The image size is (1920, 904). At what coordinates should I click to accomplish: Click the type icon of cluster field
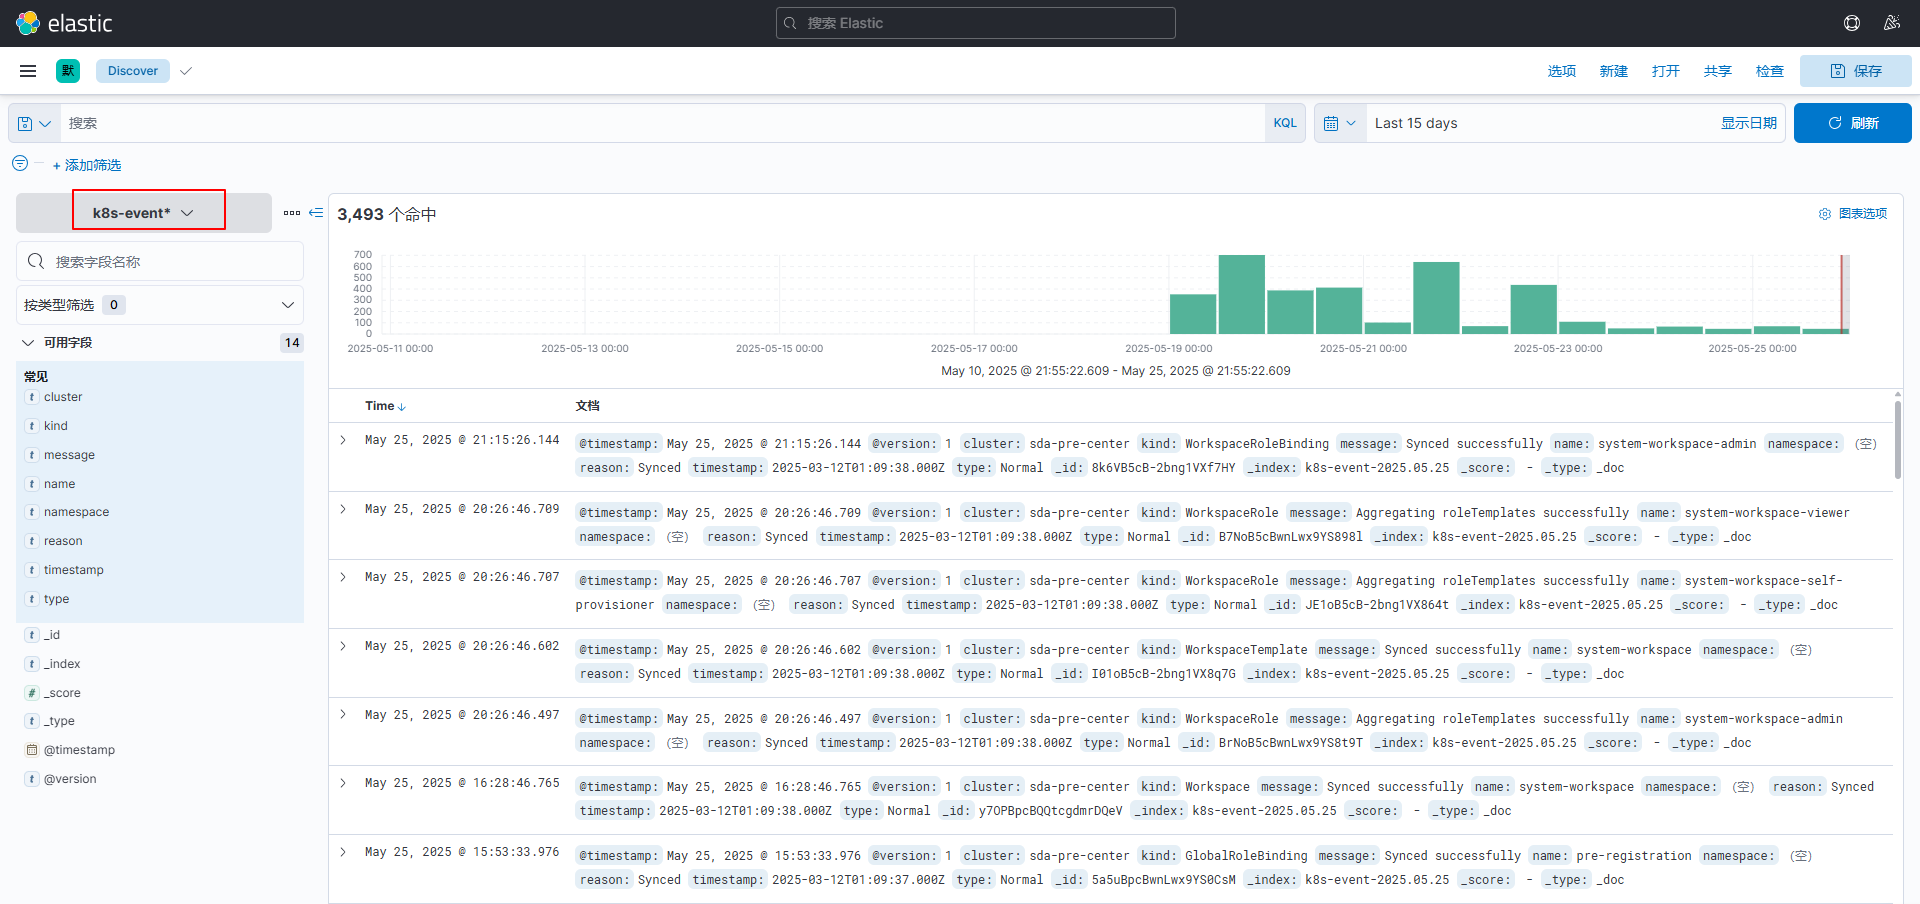pyautogui.click(x=32, y=397)
